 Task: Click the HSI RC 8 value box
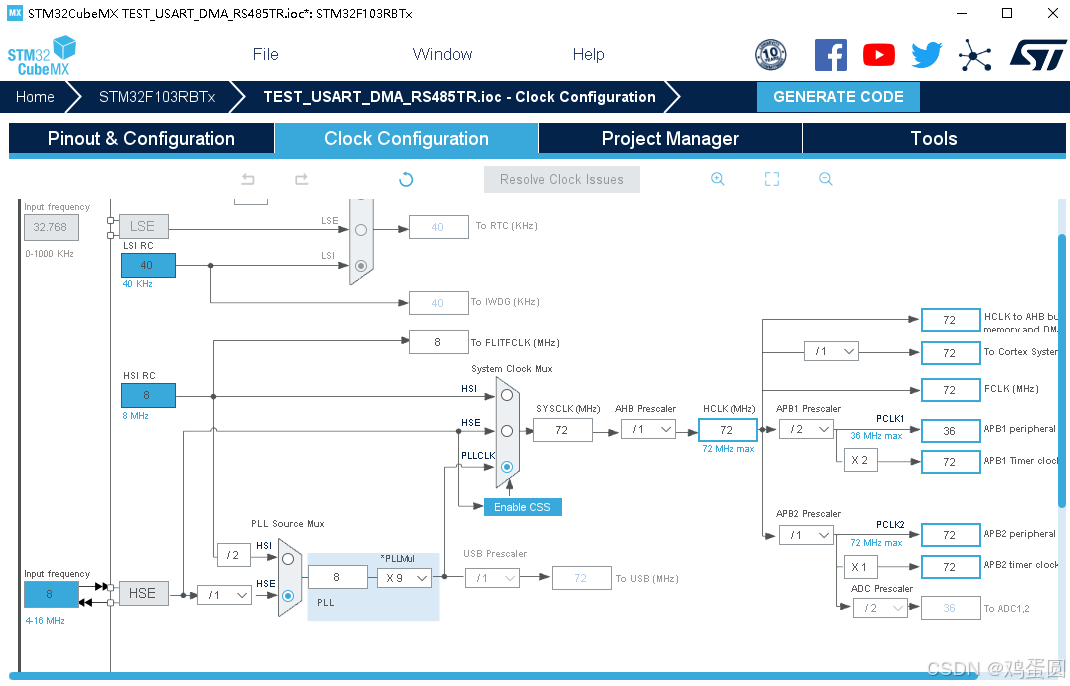(x=148, y=395)
